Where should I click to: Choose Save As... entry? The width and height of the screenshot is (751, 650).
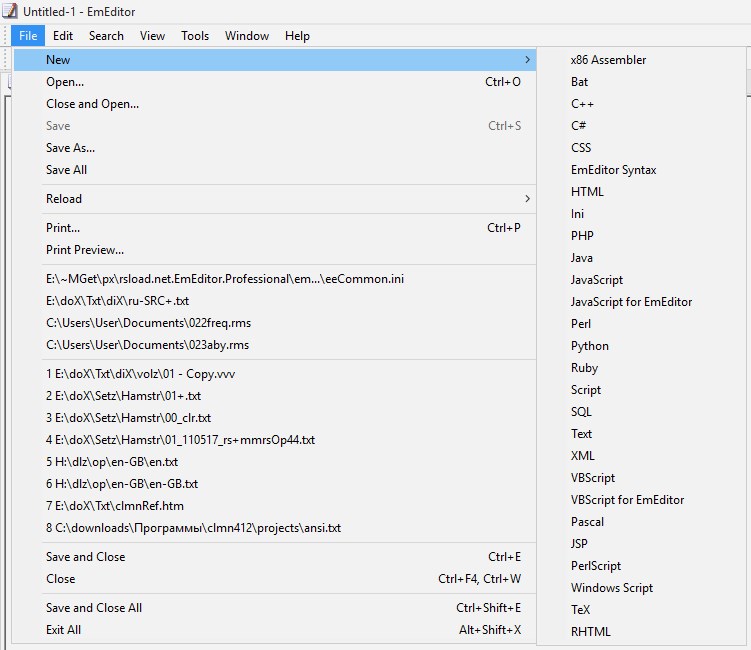pos(274,148)
